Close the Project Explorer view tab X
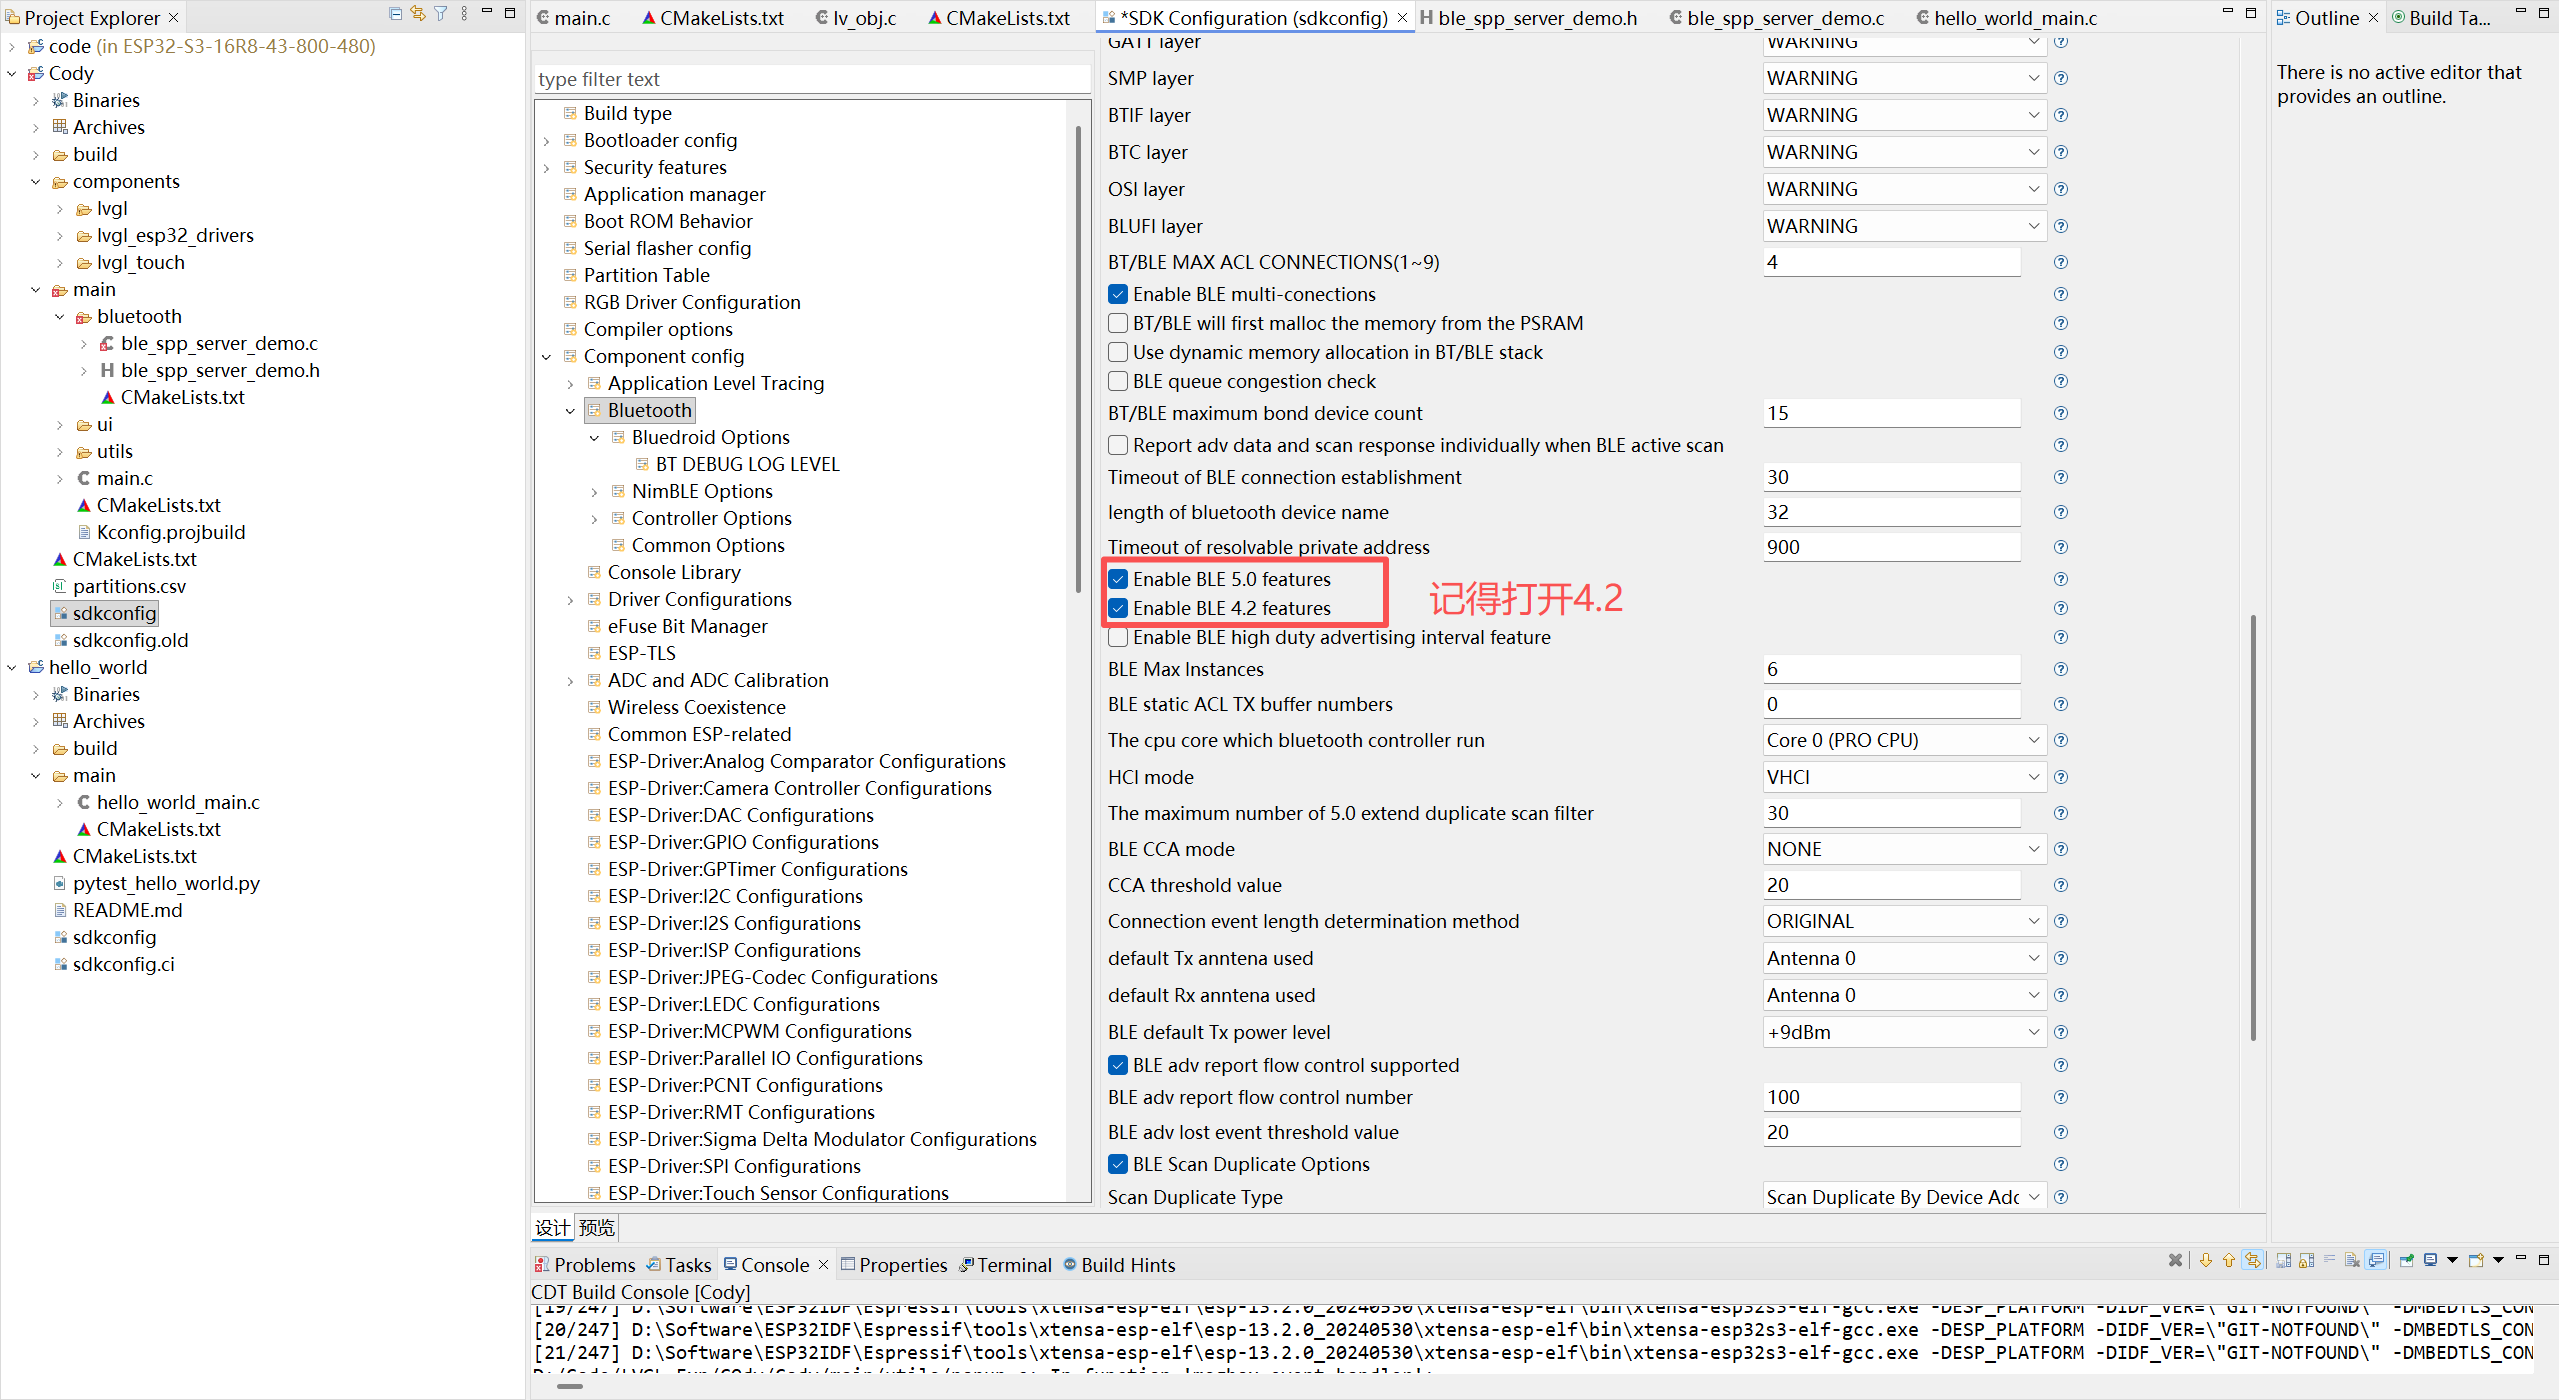Image resolution: width=2559 pixels, height=1400 pixels. (173, 18)
